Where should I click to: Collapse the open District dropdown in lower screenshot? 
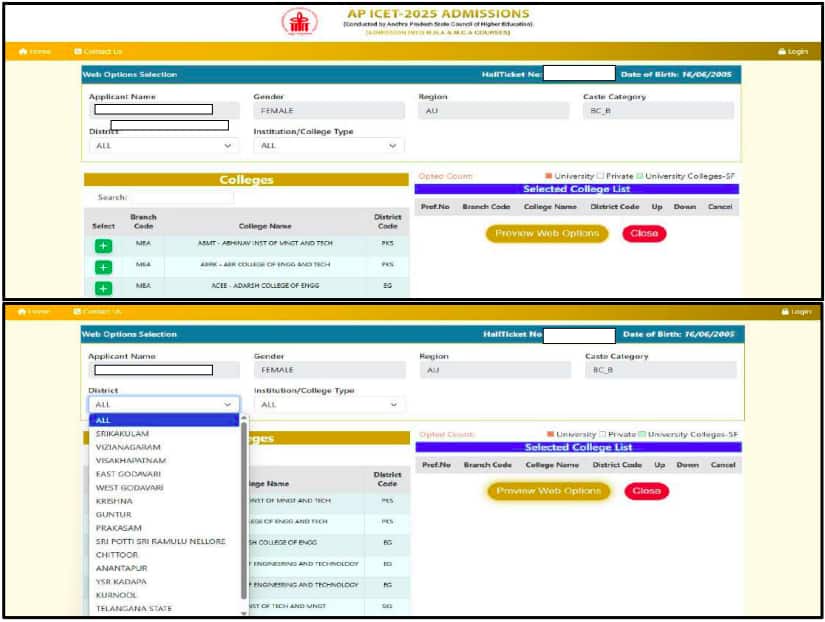[164, 405]
